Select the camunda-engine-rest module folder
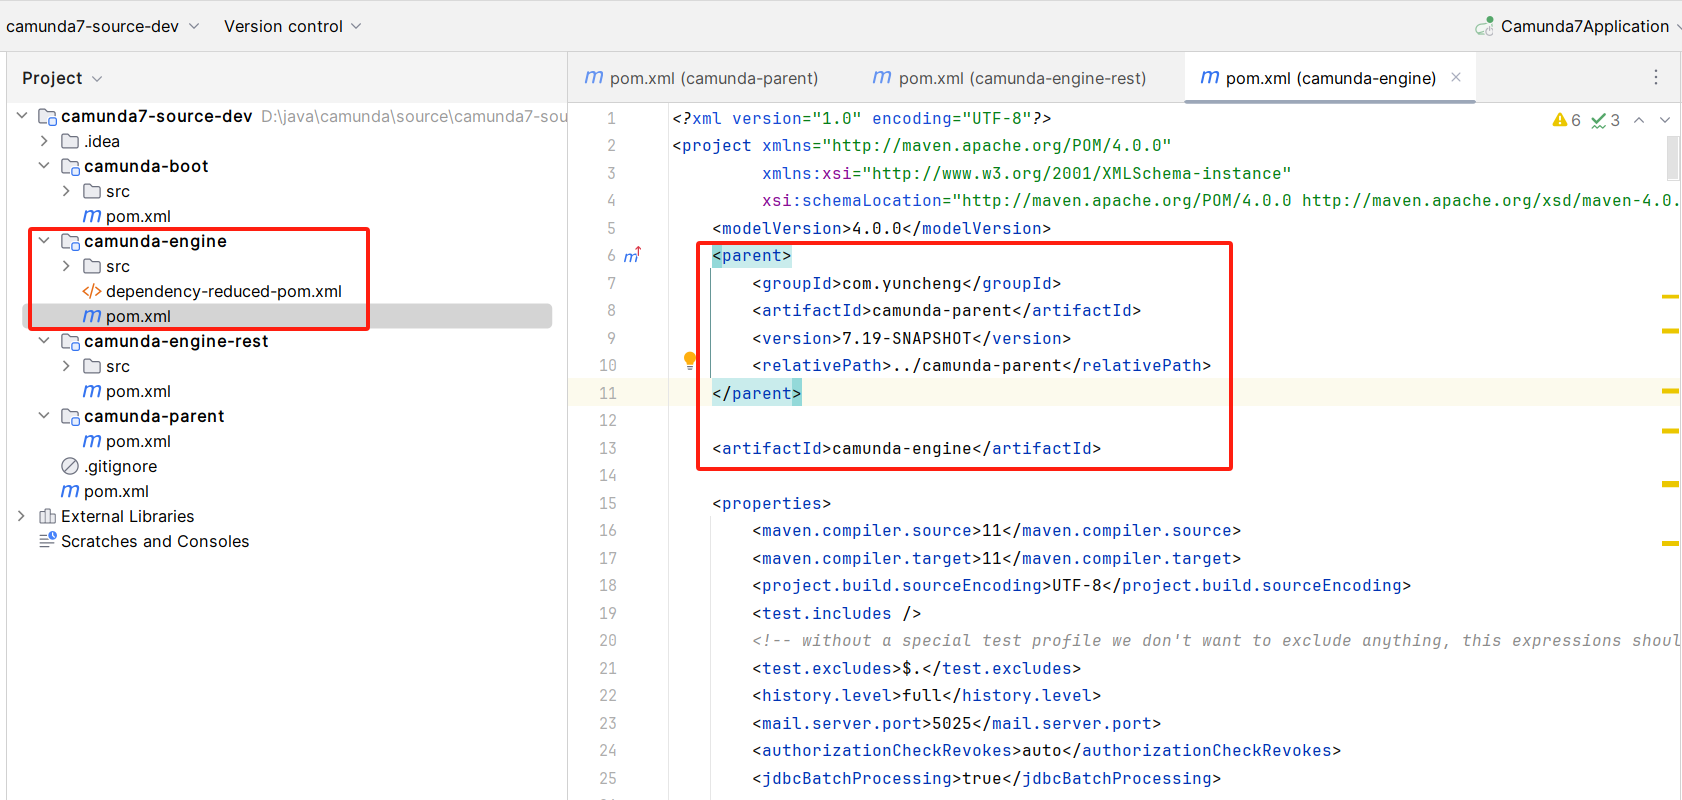The image size is (1682, 800). coord(176,341)
